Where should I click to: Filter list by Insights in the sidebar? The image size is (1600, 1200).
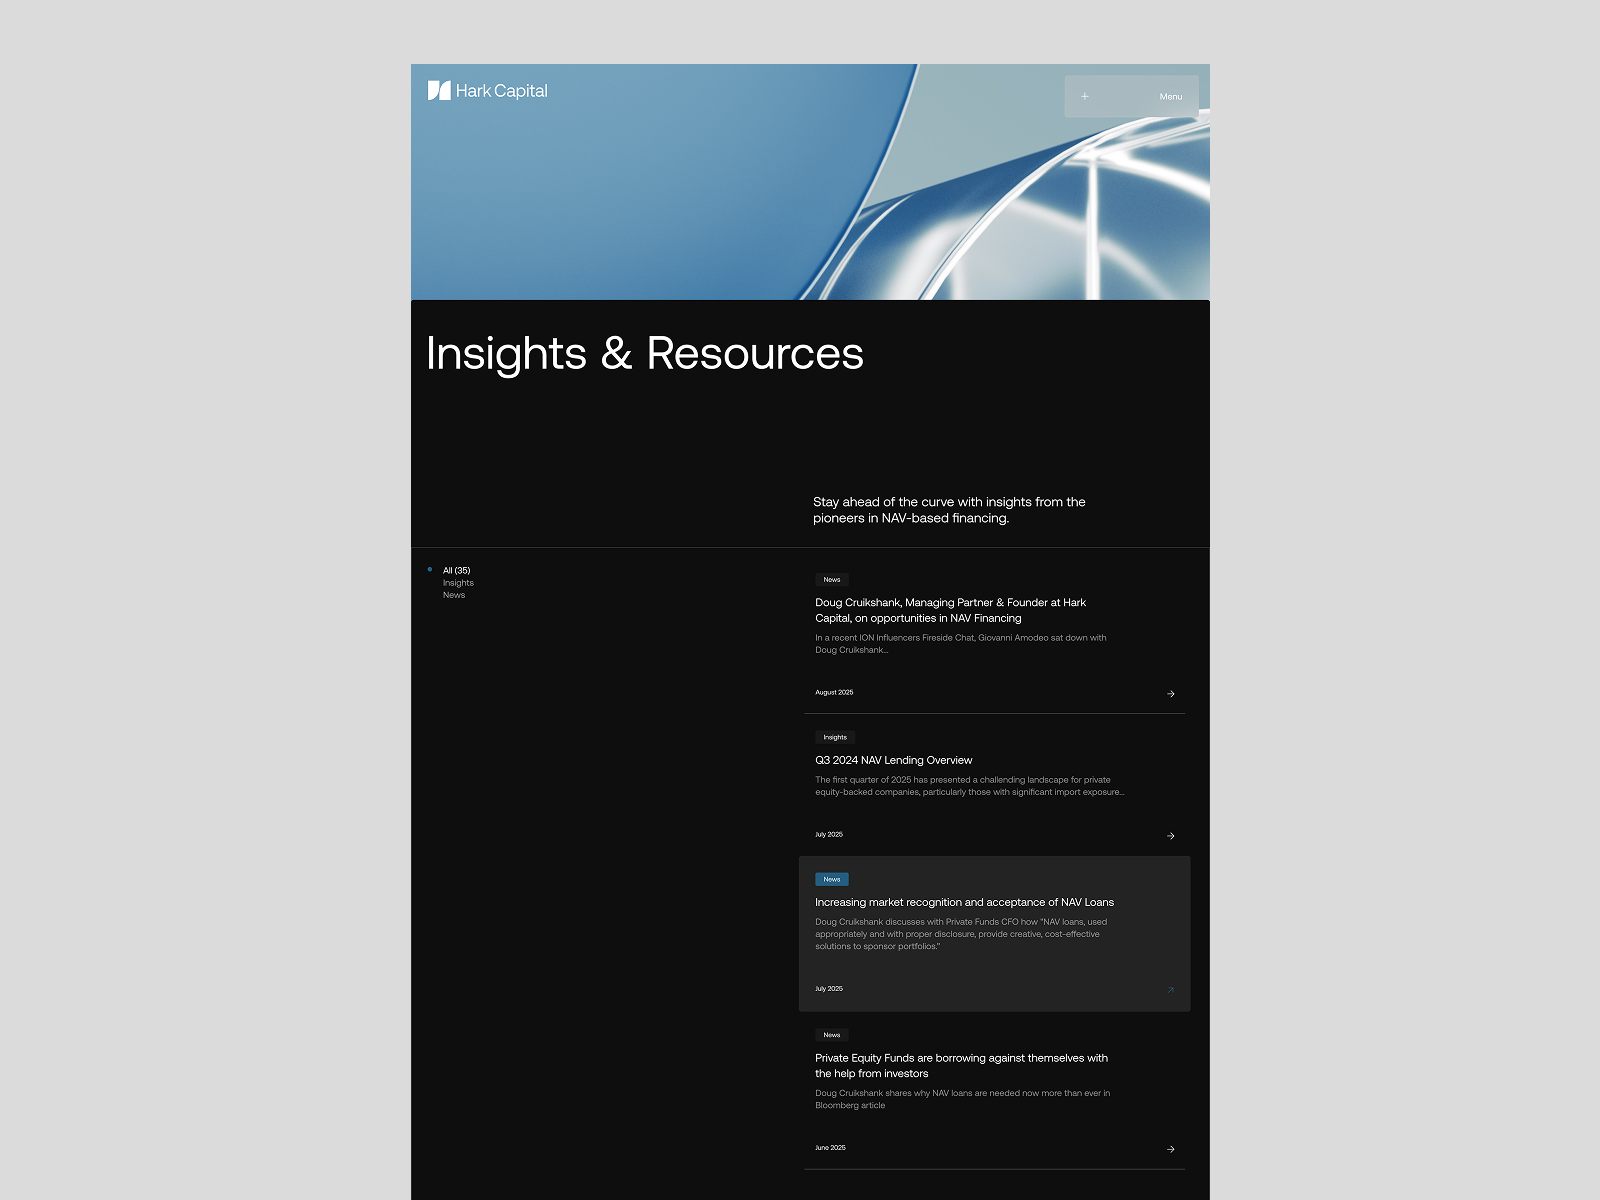tap(458, 583)
